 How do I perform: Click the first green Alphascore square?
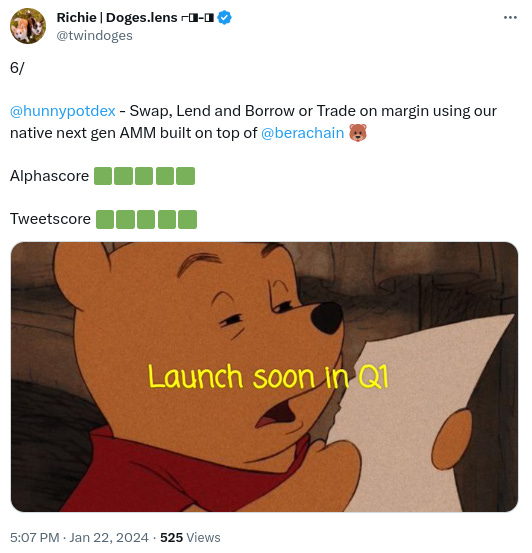click(x=103, y=176)
